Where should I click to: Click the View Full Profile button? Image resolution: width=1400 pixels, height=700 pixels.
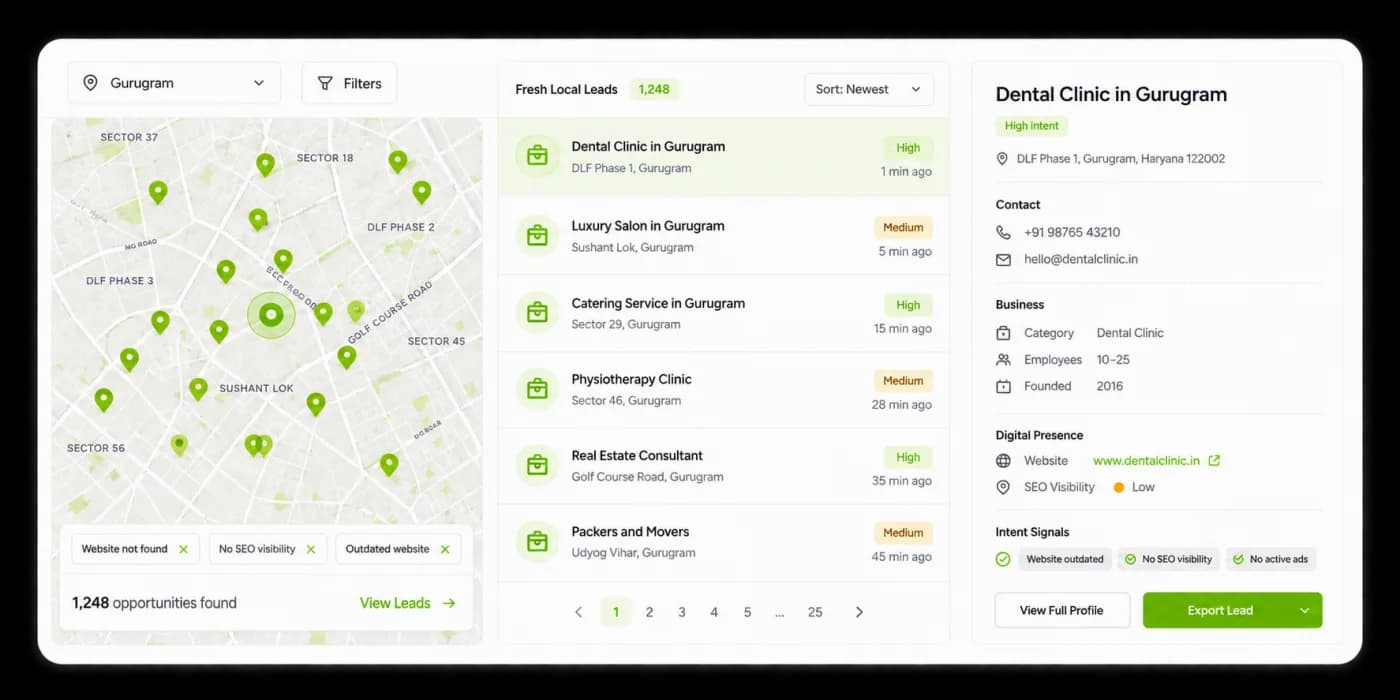[x=1062, y=610]
